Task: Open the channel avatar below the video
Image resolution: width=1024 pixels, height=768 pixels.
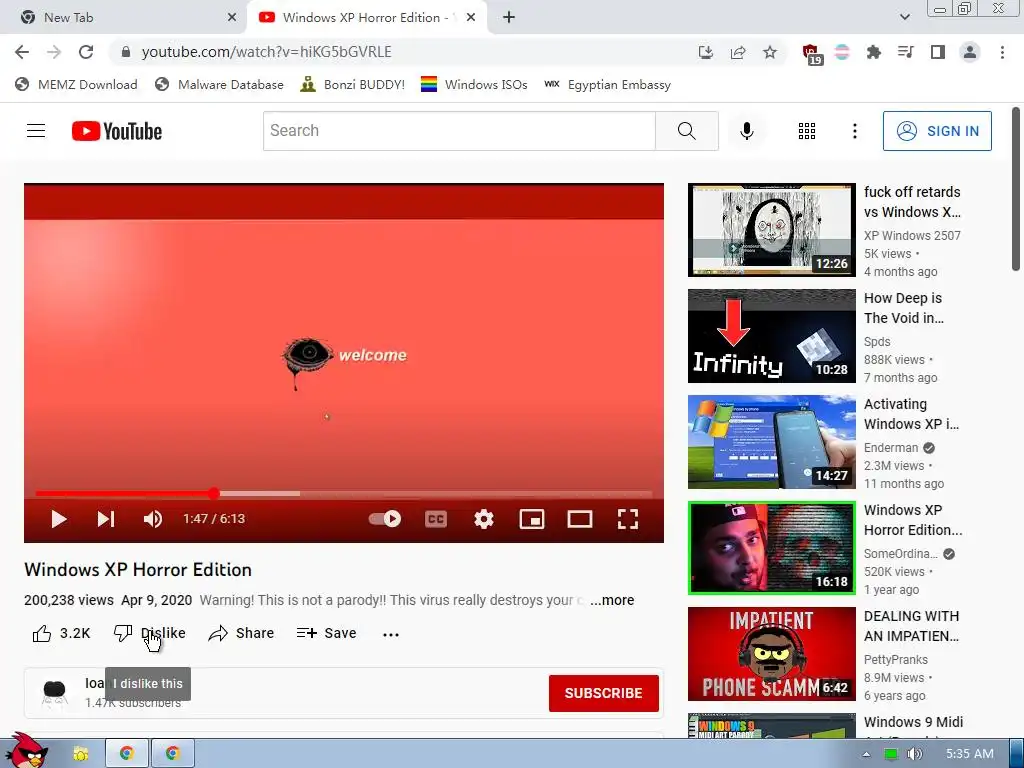Action: (x=55, y=694)
